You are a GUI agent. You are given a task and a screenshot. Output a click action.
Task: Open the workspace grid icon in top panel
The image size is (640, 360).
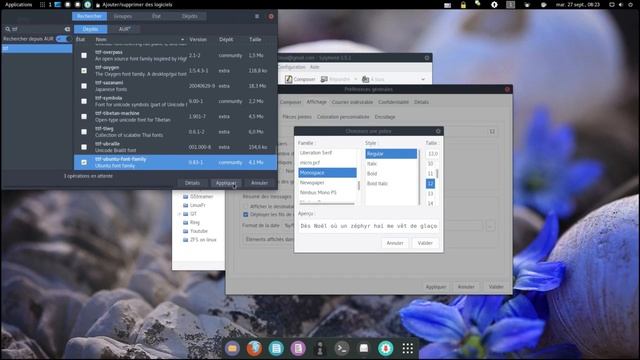(42, 5)
